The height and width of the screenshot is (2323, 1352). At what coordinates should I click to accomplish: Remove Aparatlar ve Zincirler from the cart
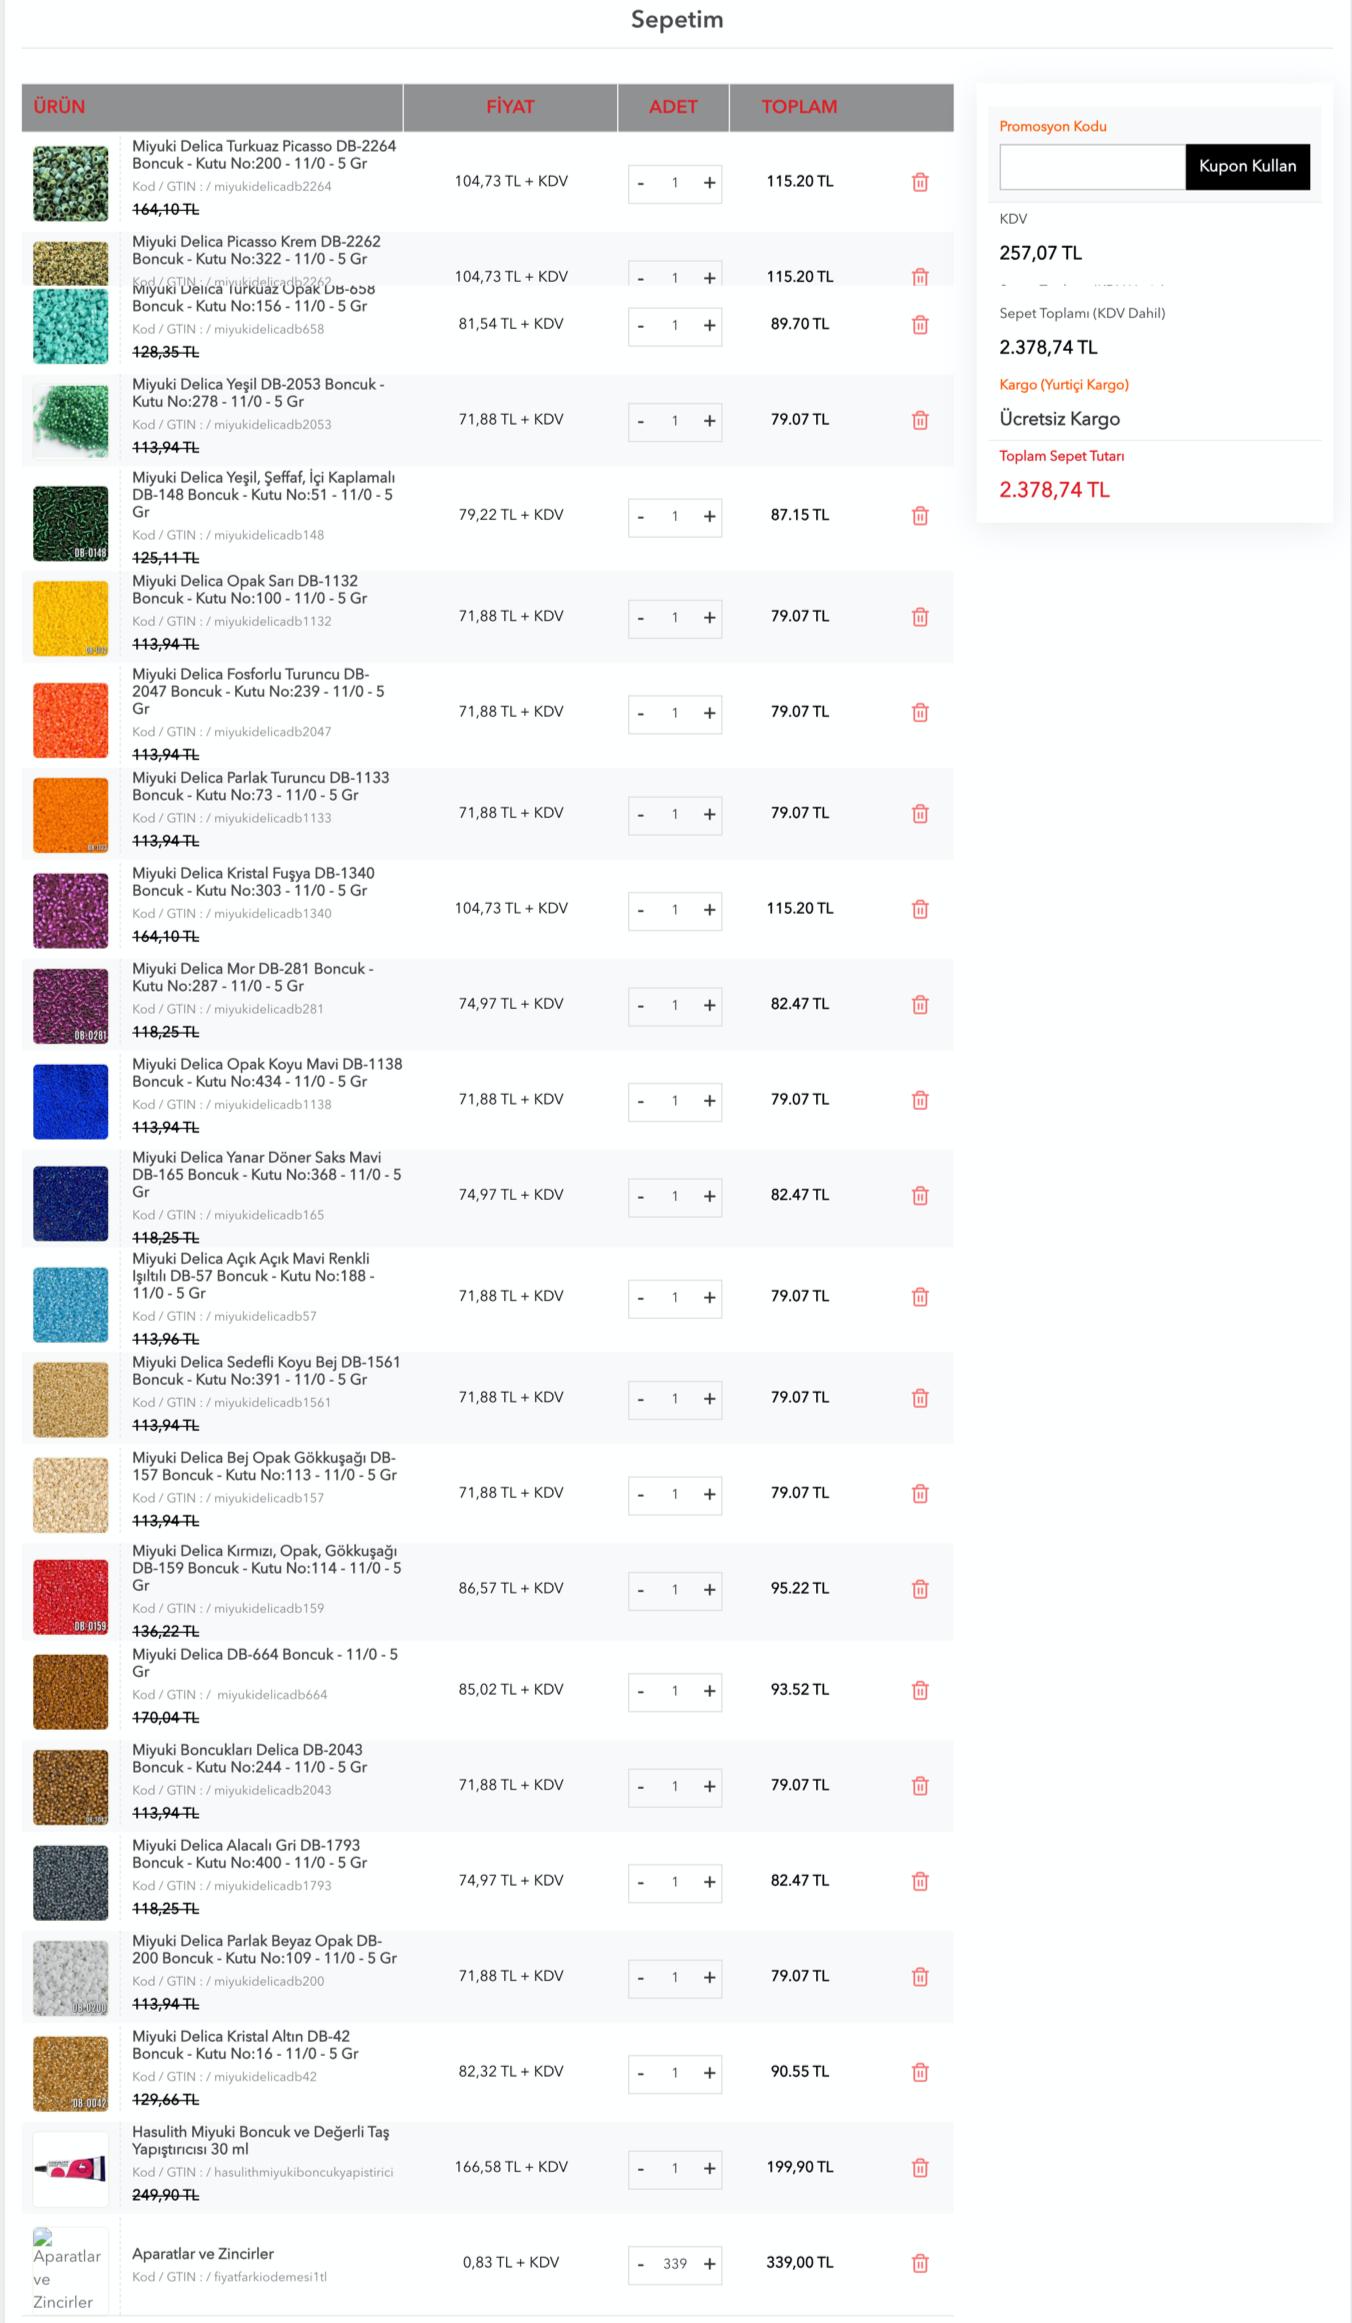(x=920, y=2263)
